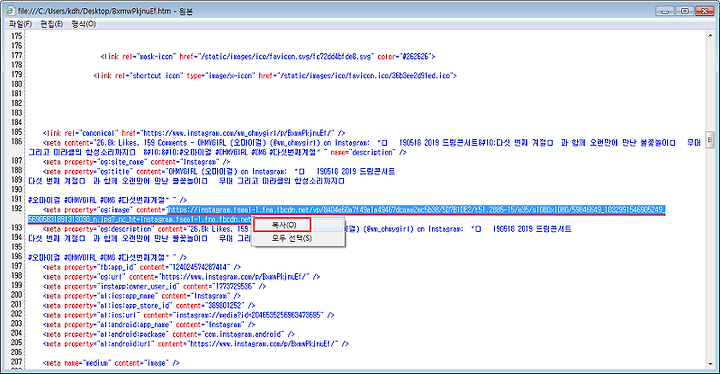Click the og:description meta line
This screenshot has height=374, width=720.
(x=307, y=229)
